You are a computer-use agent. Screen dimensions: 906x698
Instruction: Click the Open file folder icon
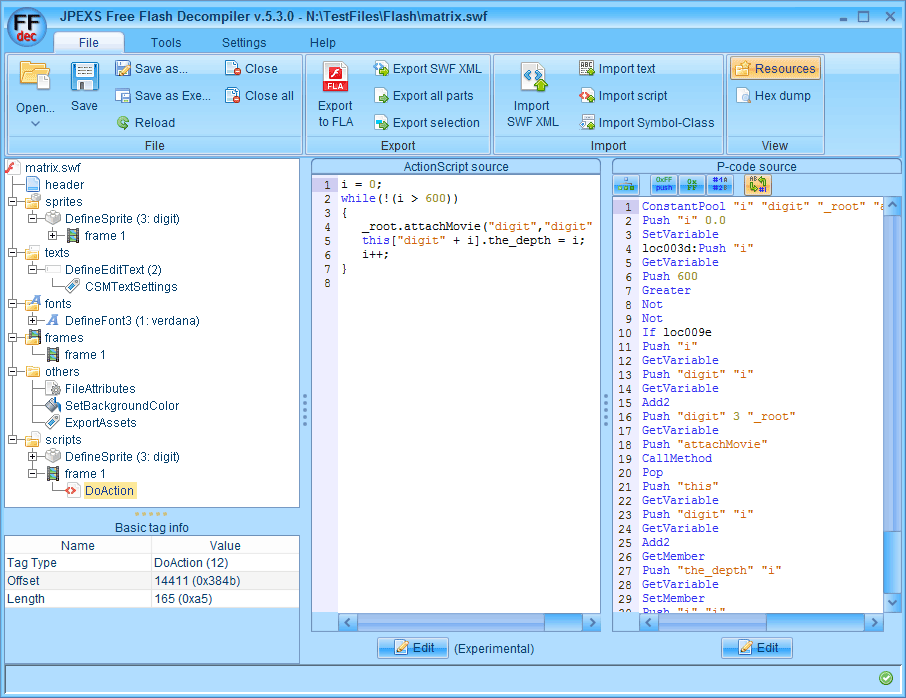coord(35,78)
